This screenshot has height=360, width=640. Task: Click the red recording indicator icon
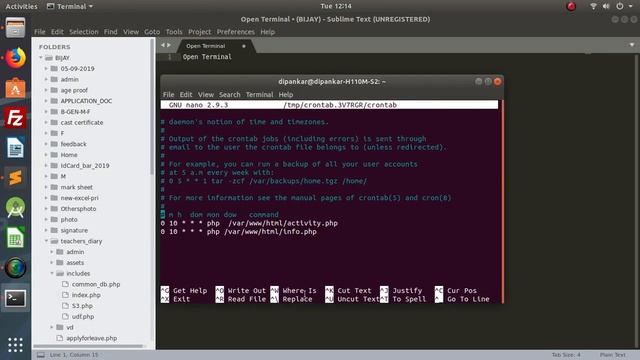(x=571, y=6)
